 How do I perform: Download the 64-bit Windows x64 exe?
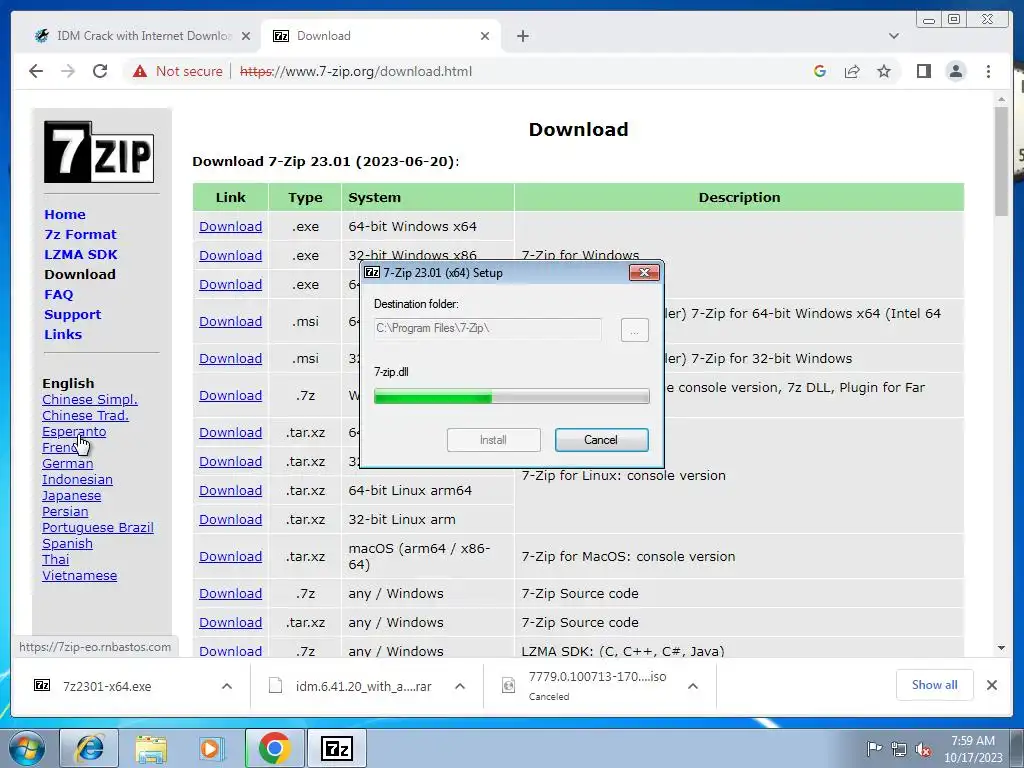coord(231,227)
